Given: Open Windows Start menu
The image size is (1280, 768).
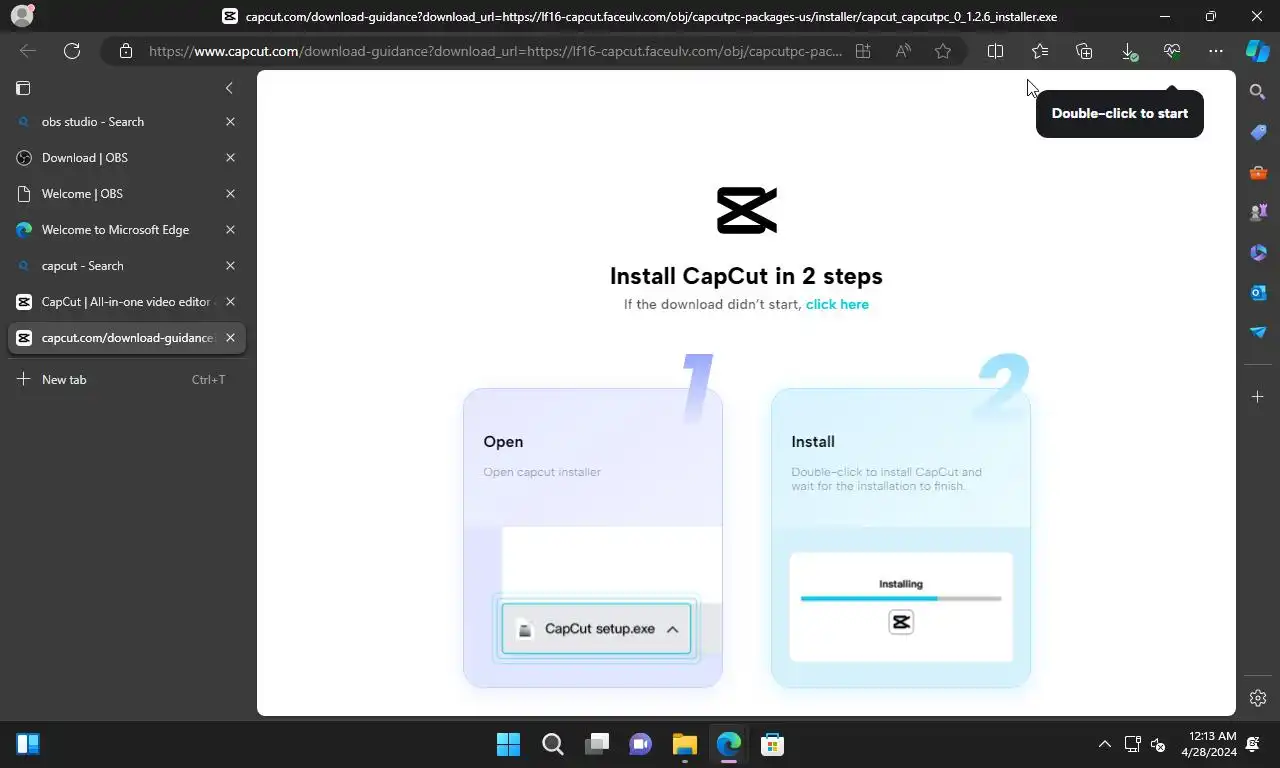Looking at the screenshot, I should click(508, 744).
